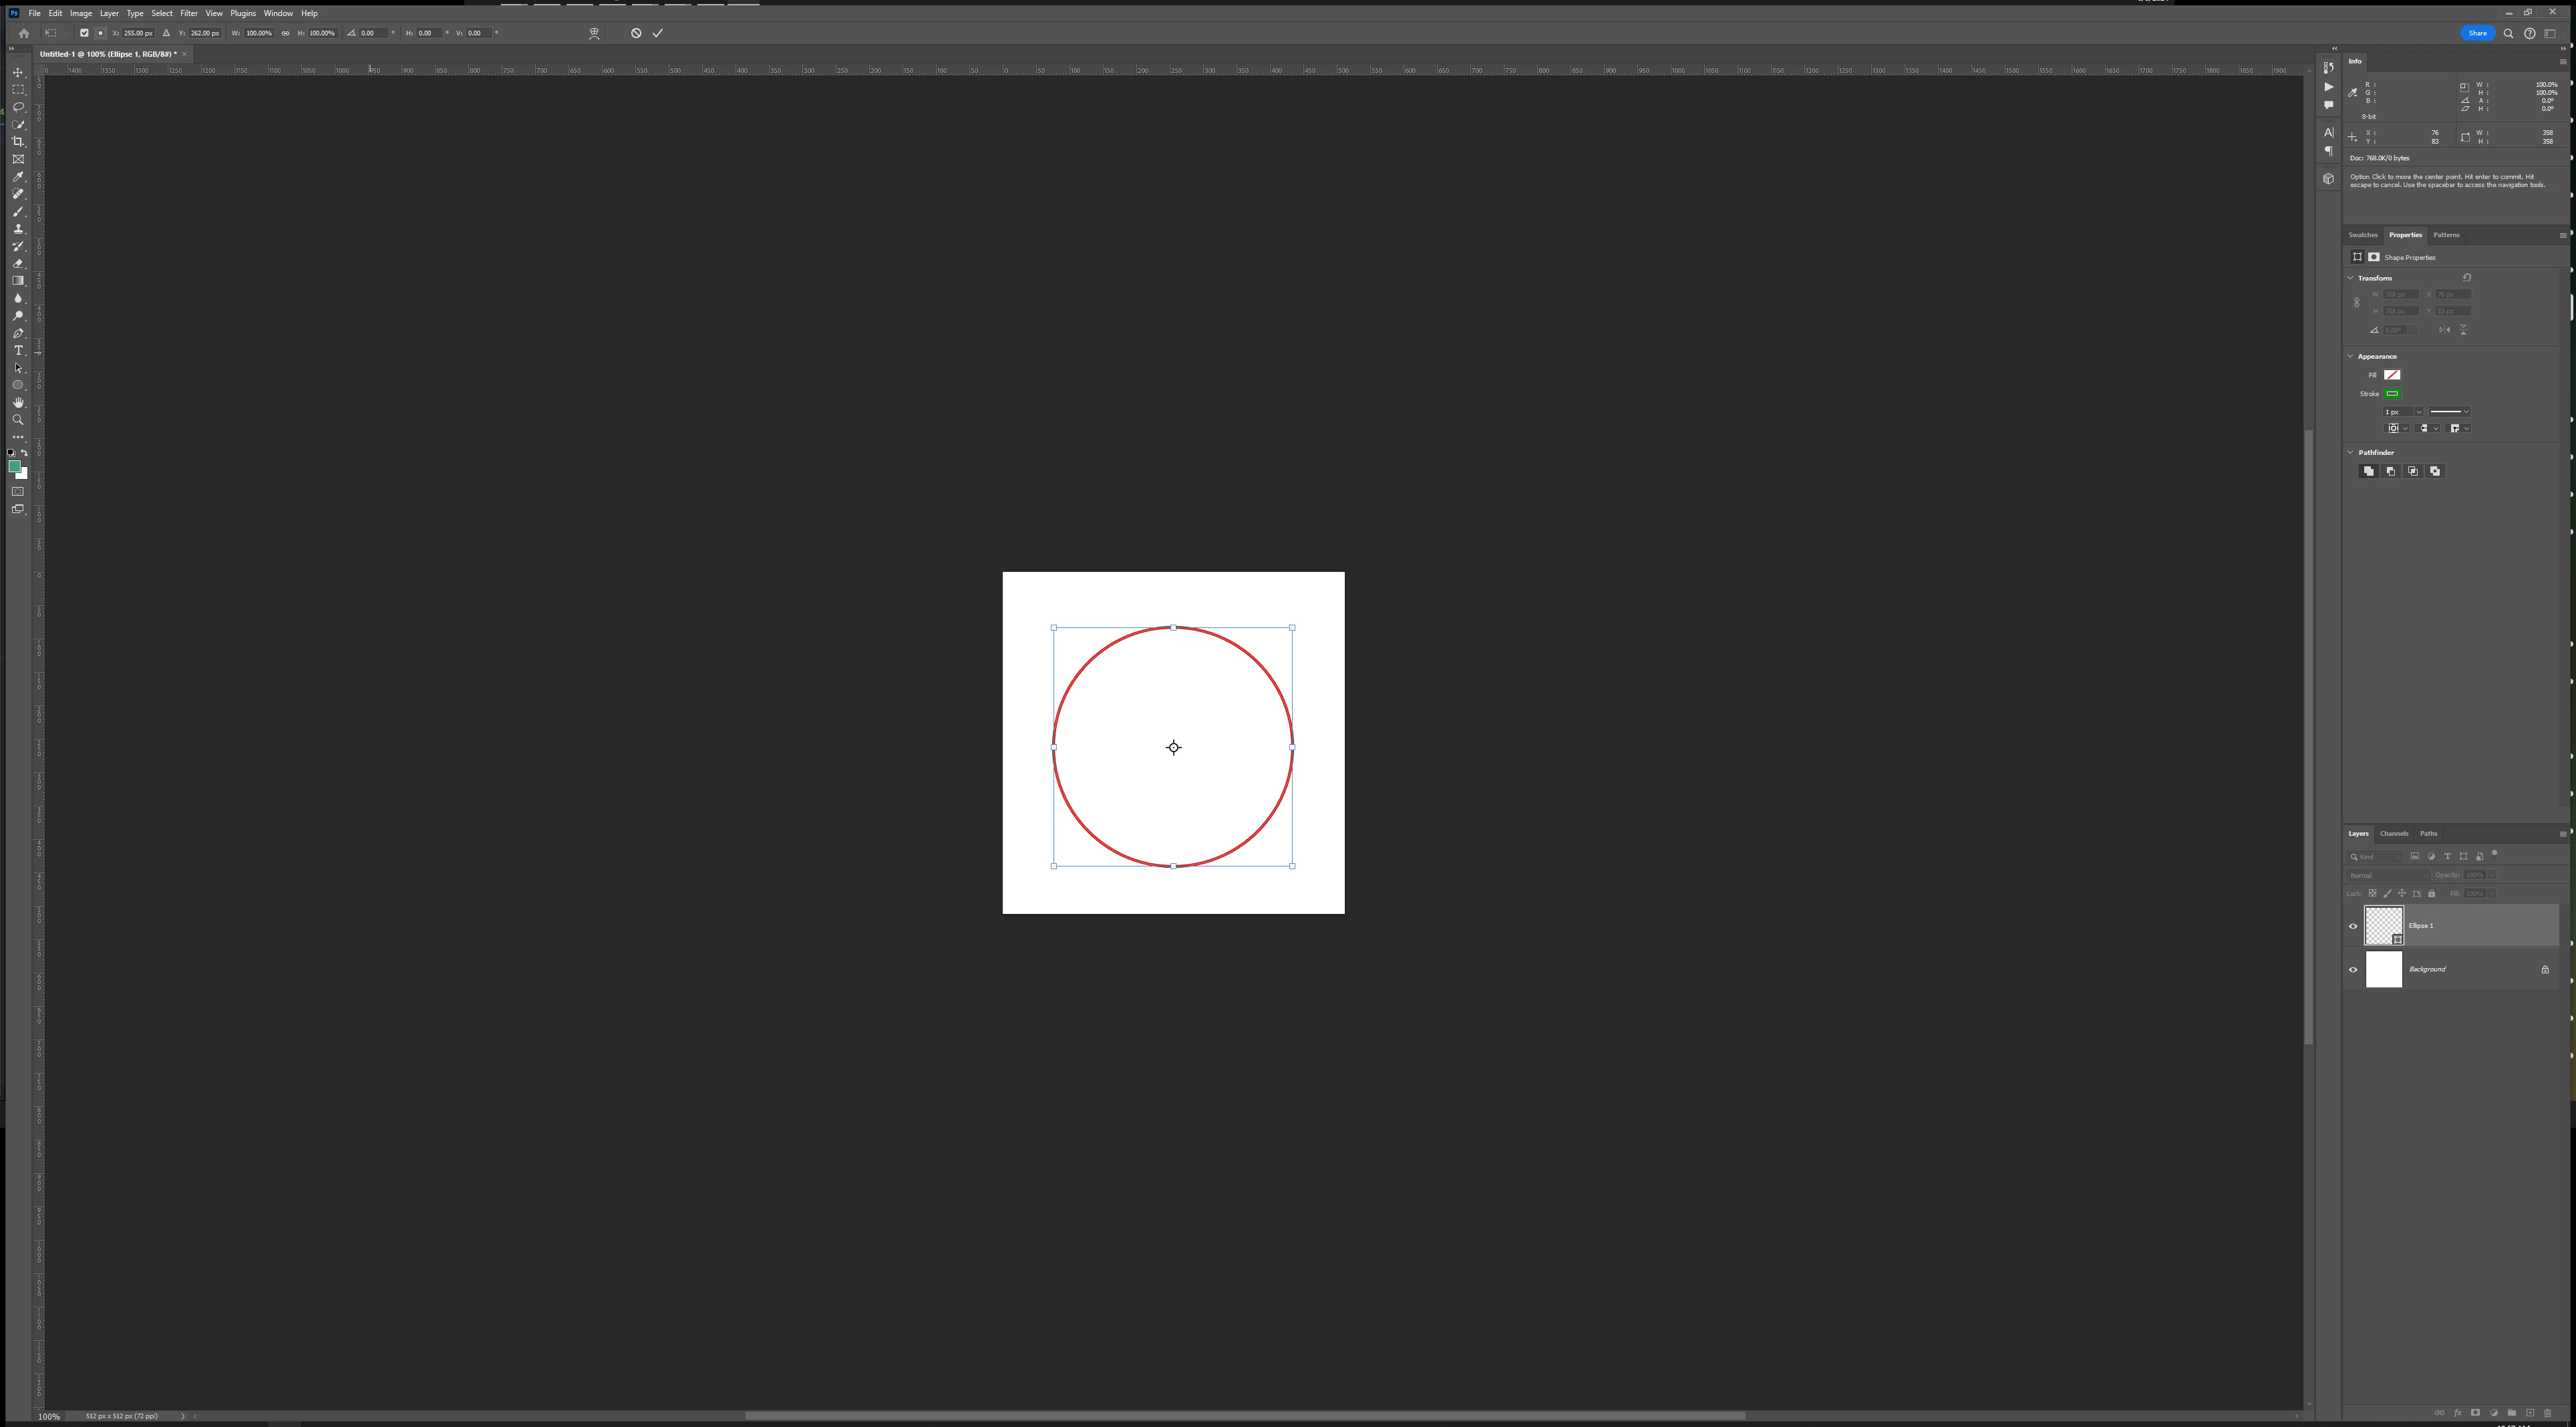The image size is (2576, 1427).
Task: Commit transform with checkmark icon
Action: click(x=658, y=33)
